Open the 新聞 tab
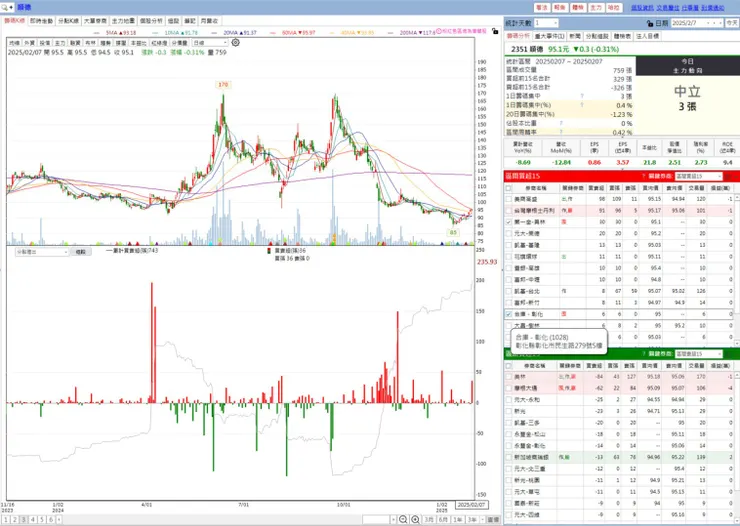The image size is (740, 526). click(575, 36)
